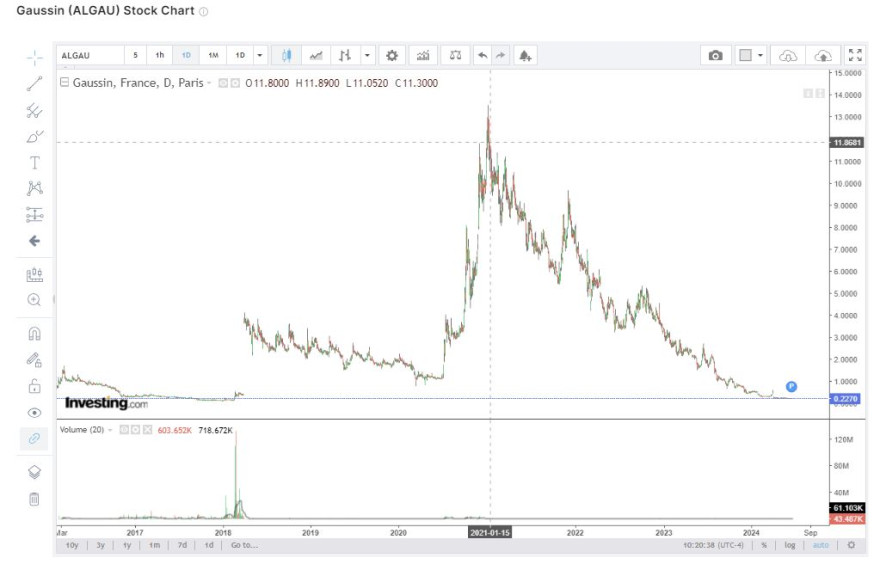
Task: Set range to 7d
Action: point(182,545)
